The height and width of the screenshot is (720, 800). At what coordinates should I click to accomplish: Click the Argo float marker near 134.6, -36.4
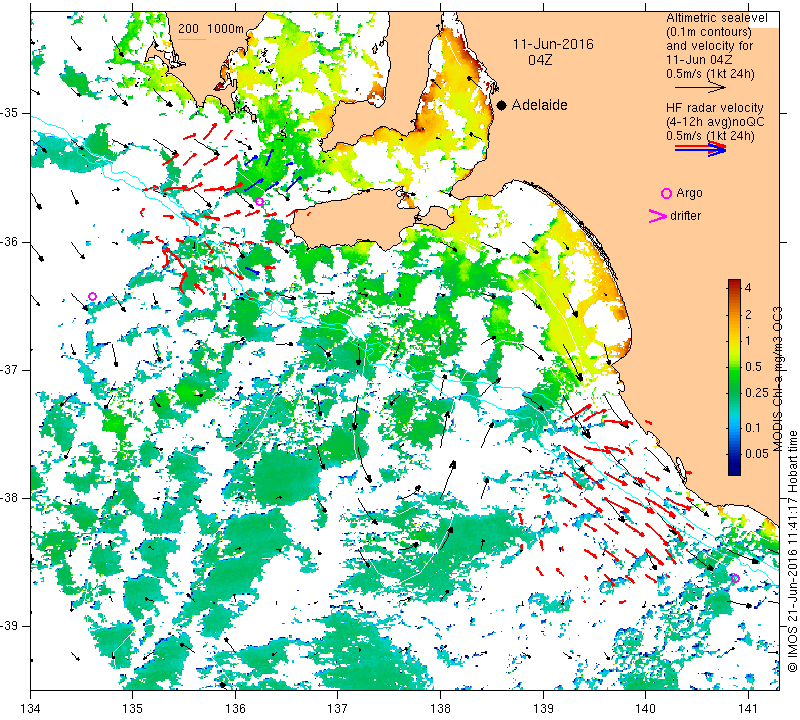click(92, 296)
